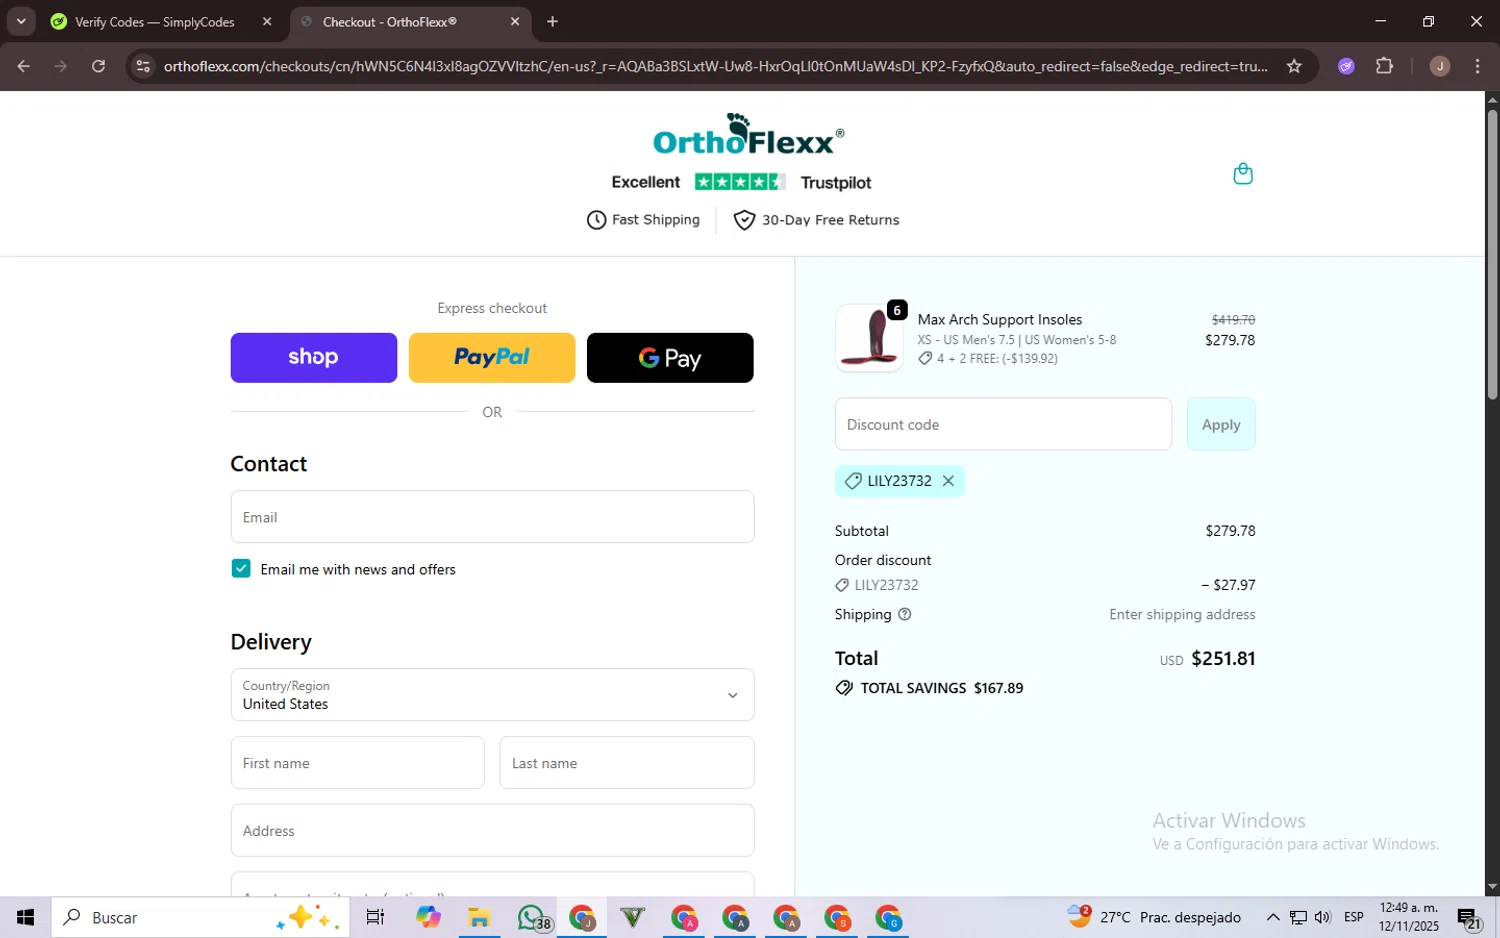Open a new browser tab
The image size is (1500, 938).
click(x=552, y=21)
